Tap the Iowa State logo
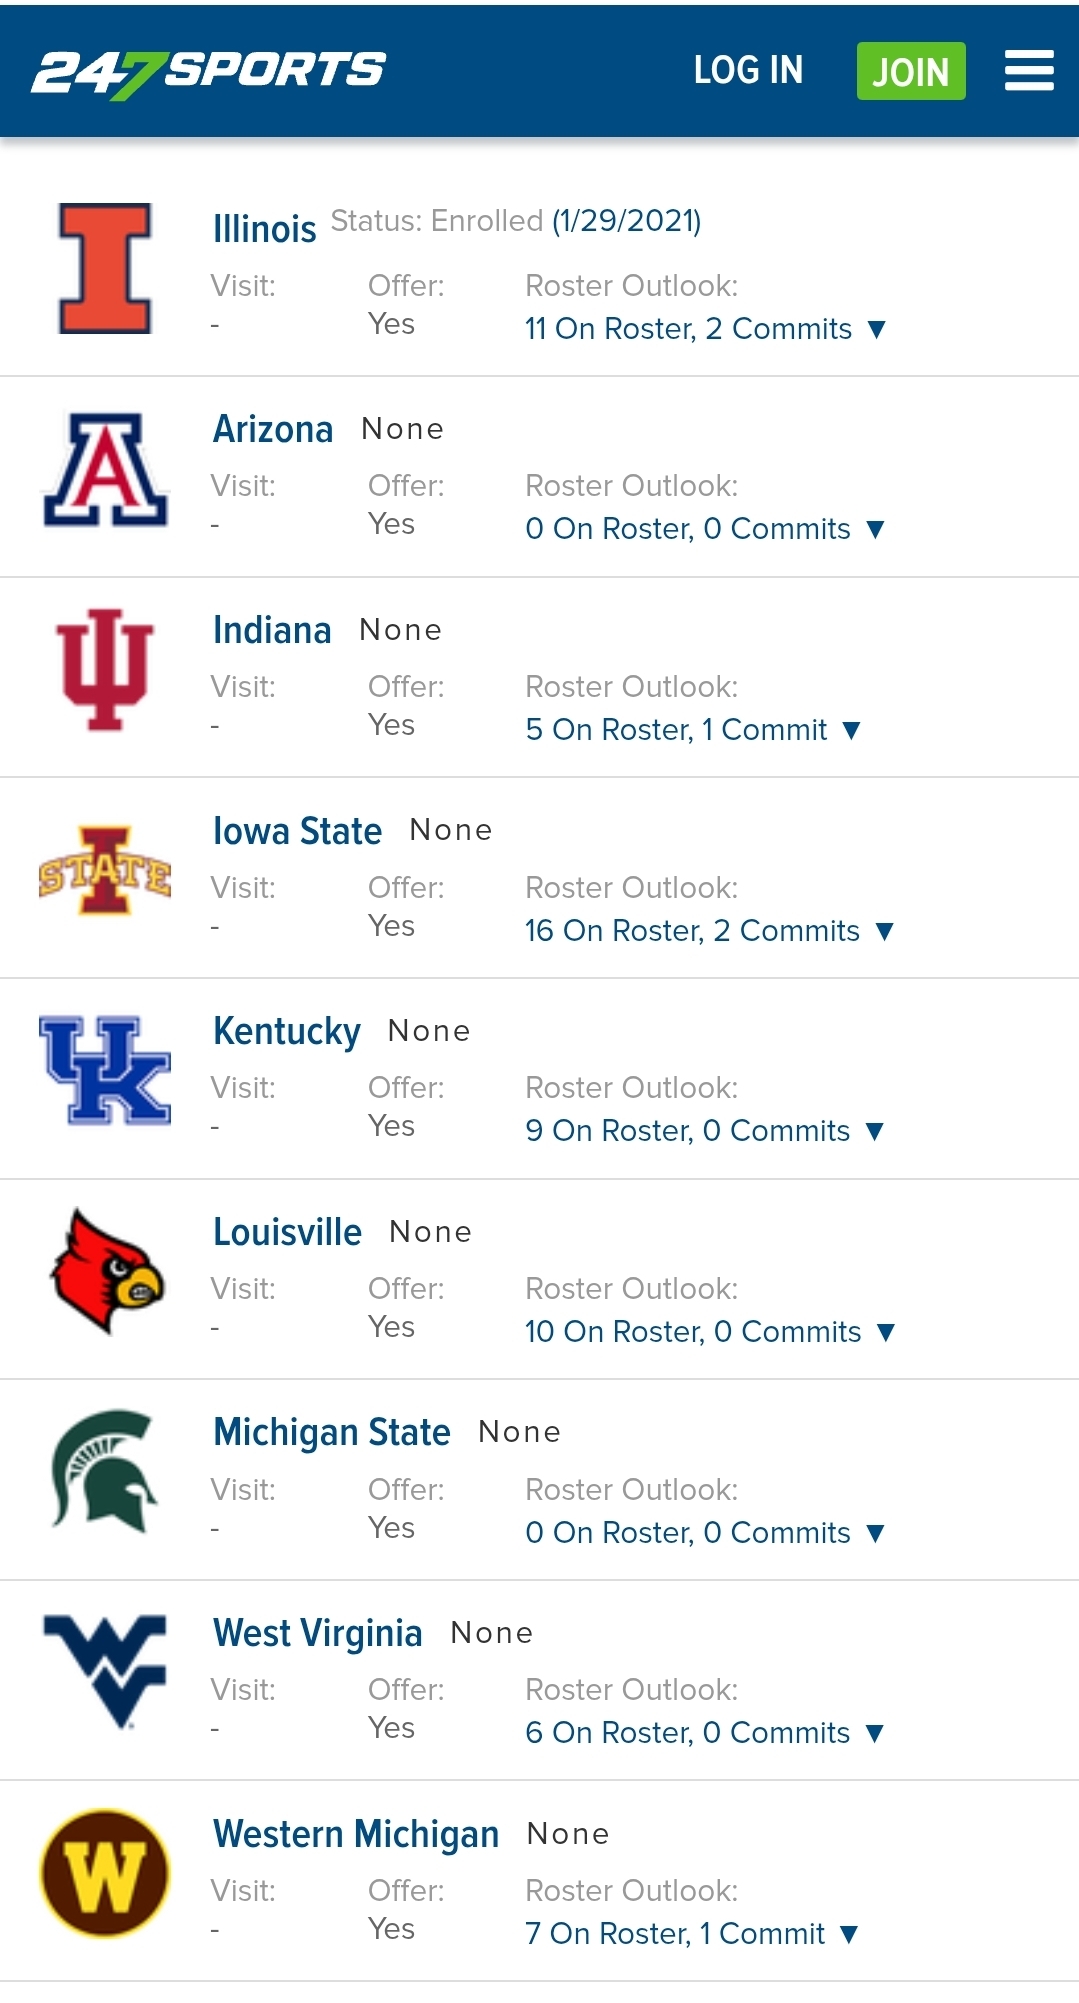The image size is (1079, 2003). pyautogui.click(x=105, y=870)
